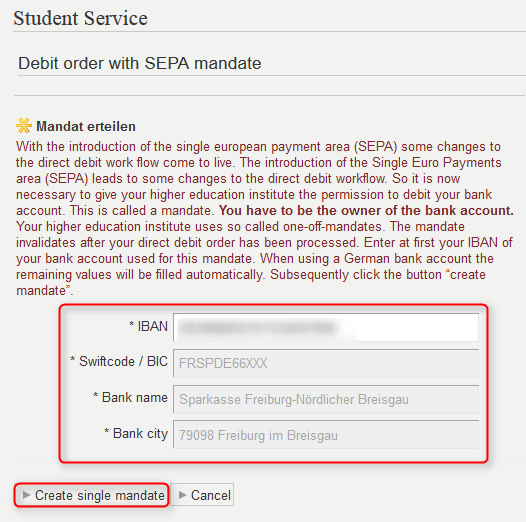Image resolution: width=526 pixels, height=522 pixels.
Task: Click the arrow icon on Create single mandate
Action: (26, 495)
